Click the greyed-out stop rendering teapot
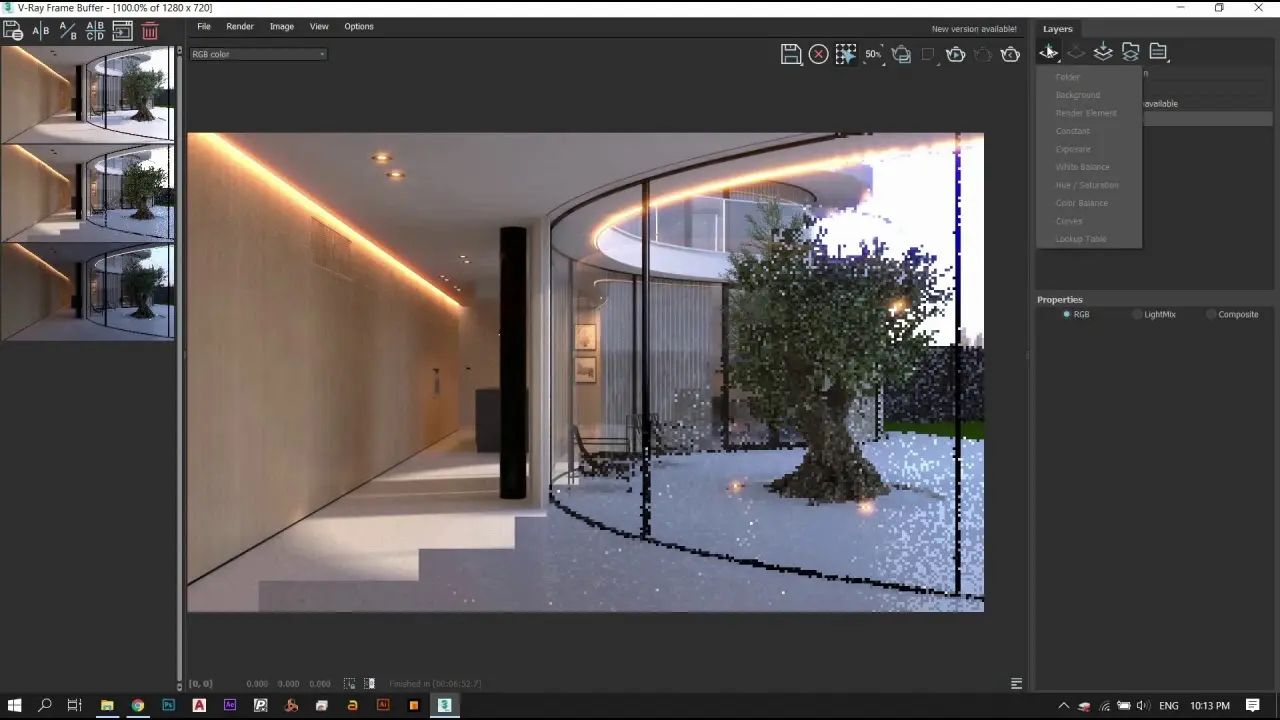1280x720 pixels. (x=983, y=54)
